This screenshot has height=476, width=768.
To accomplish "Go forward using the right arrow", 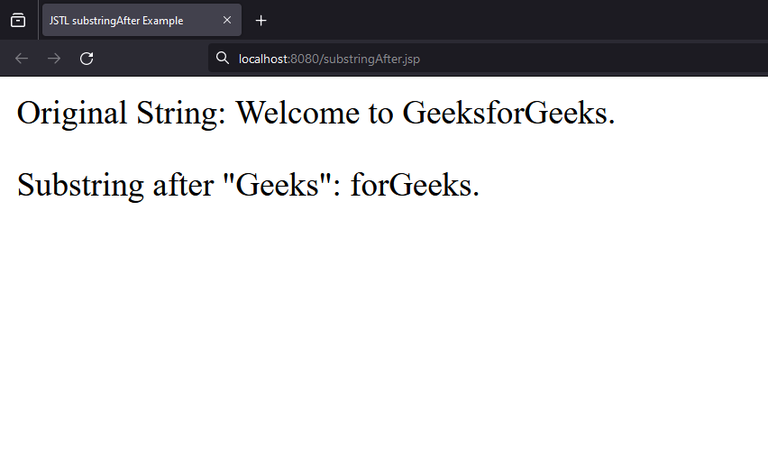I will (x=54, y=59).
